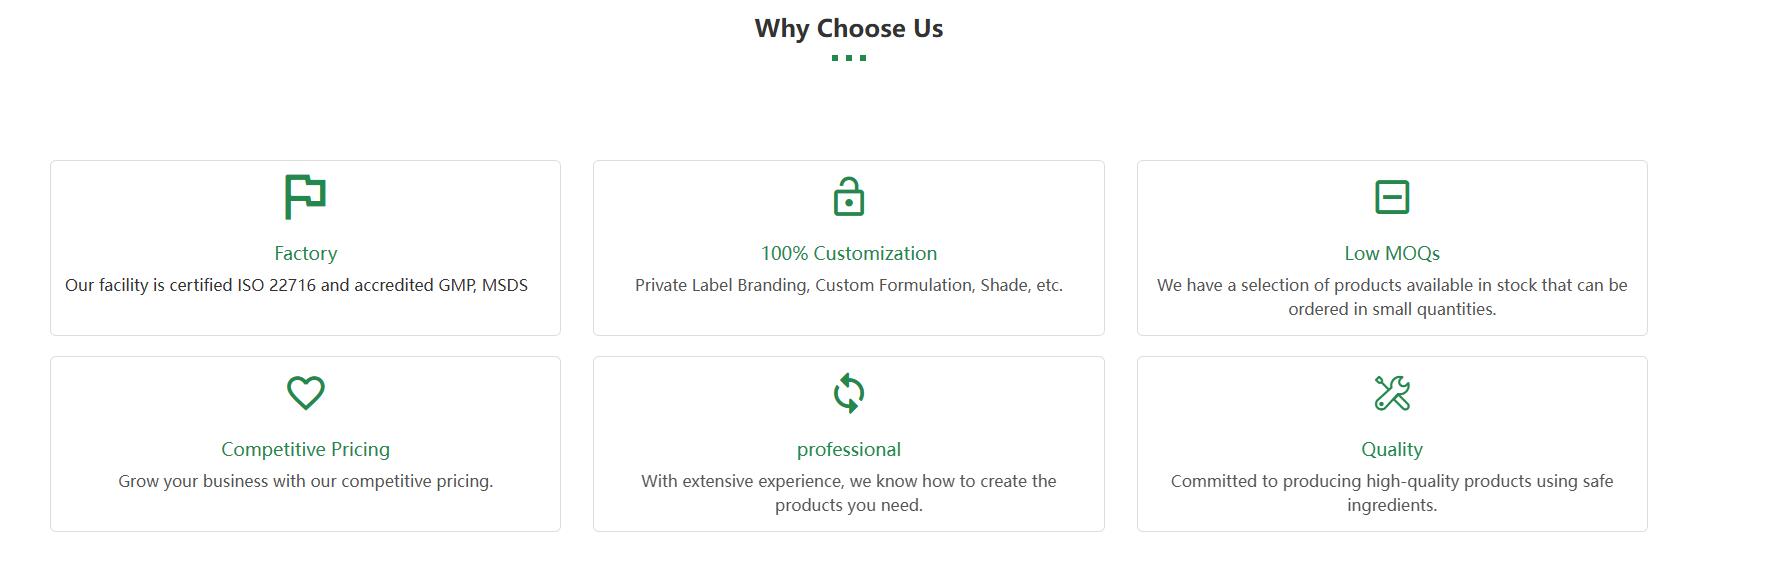Click the refresh arrows icon above professional
This screenshot has width=1788, height=573.
848,393
